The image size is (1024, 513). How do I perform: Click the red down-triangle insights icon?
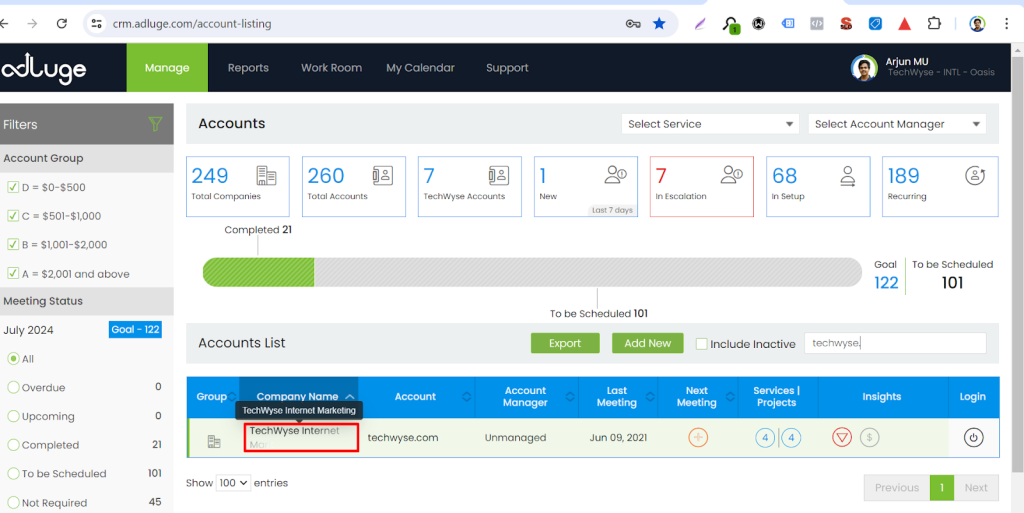coord(842,437)
